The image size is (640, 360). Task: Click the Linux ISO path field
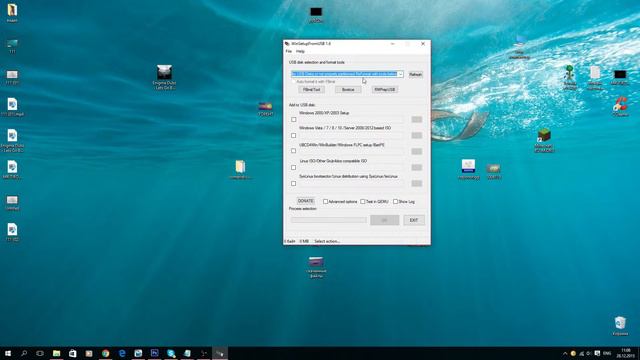click(351, 167)
